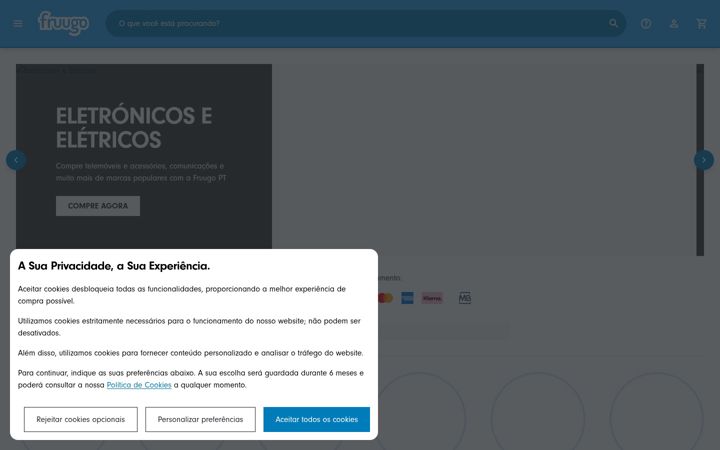This screenshot has width=720, height=450.
Task: Click the Mastercard payment icon
Action: click(x=385, y=298)
